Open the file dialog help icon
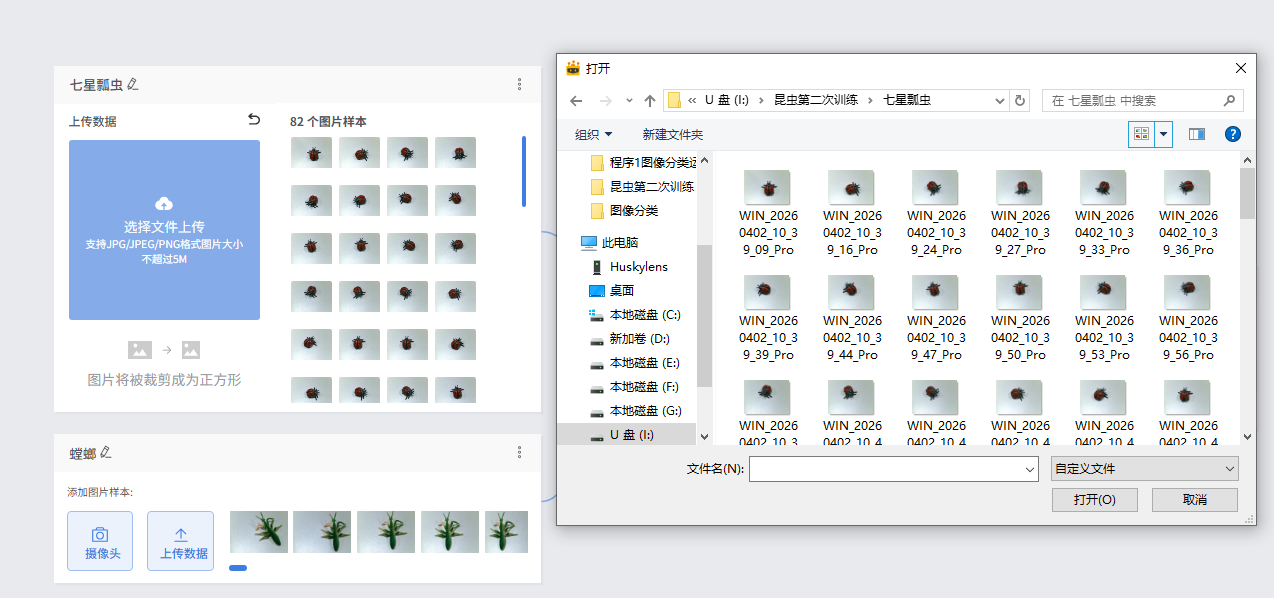The width and height of the screenshot is (1274, 598). [1233, 134]
